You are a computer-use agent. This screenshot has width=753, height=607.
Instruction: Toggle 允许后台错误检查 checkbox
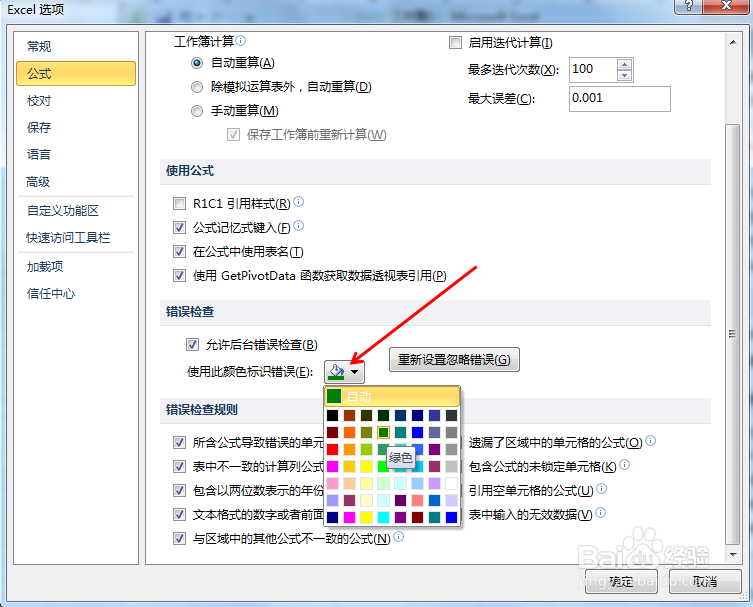(x=192, y=344)
